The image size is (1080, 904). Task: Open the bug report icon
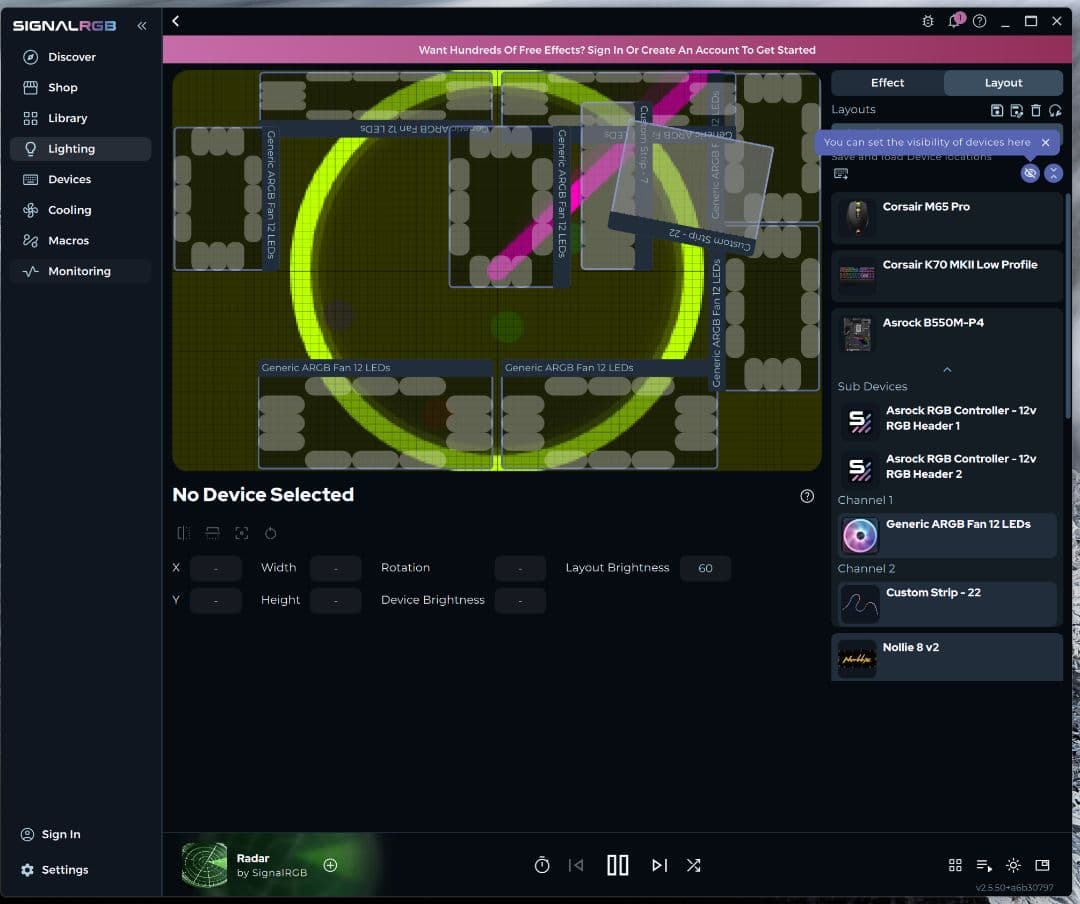coord(928,21)
